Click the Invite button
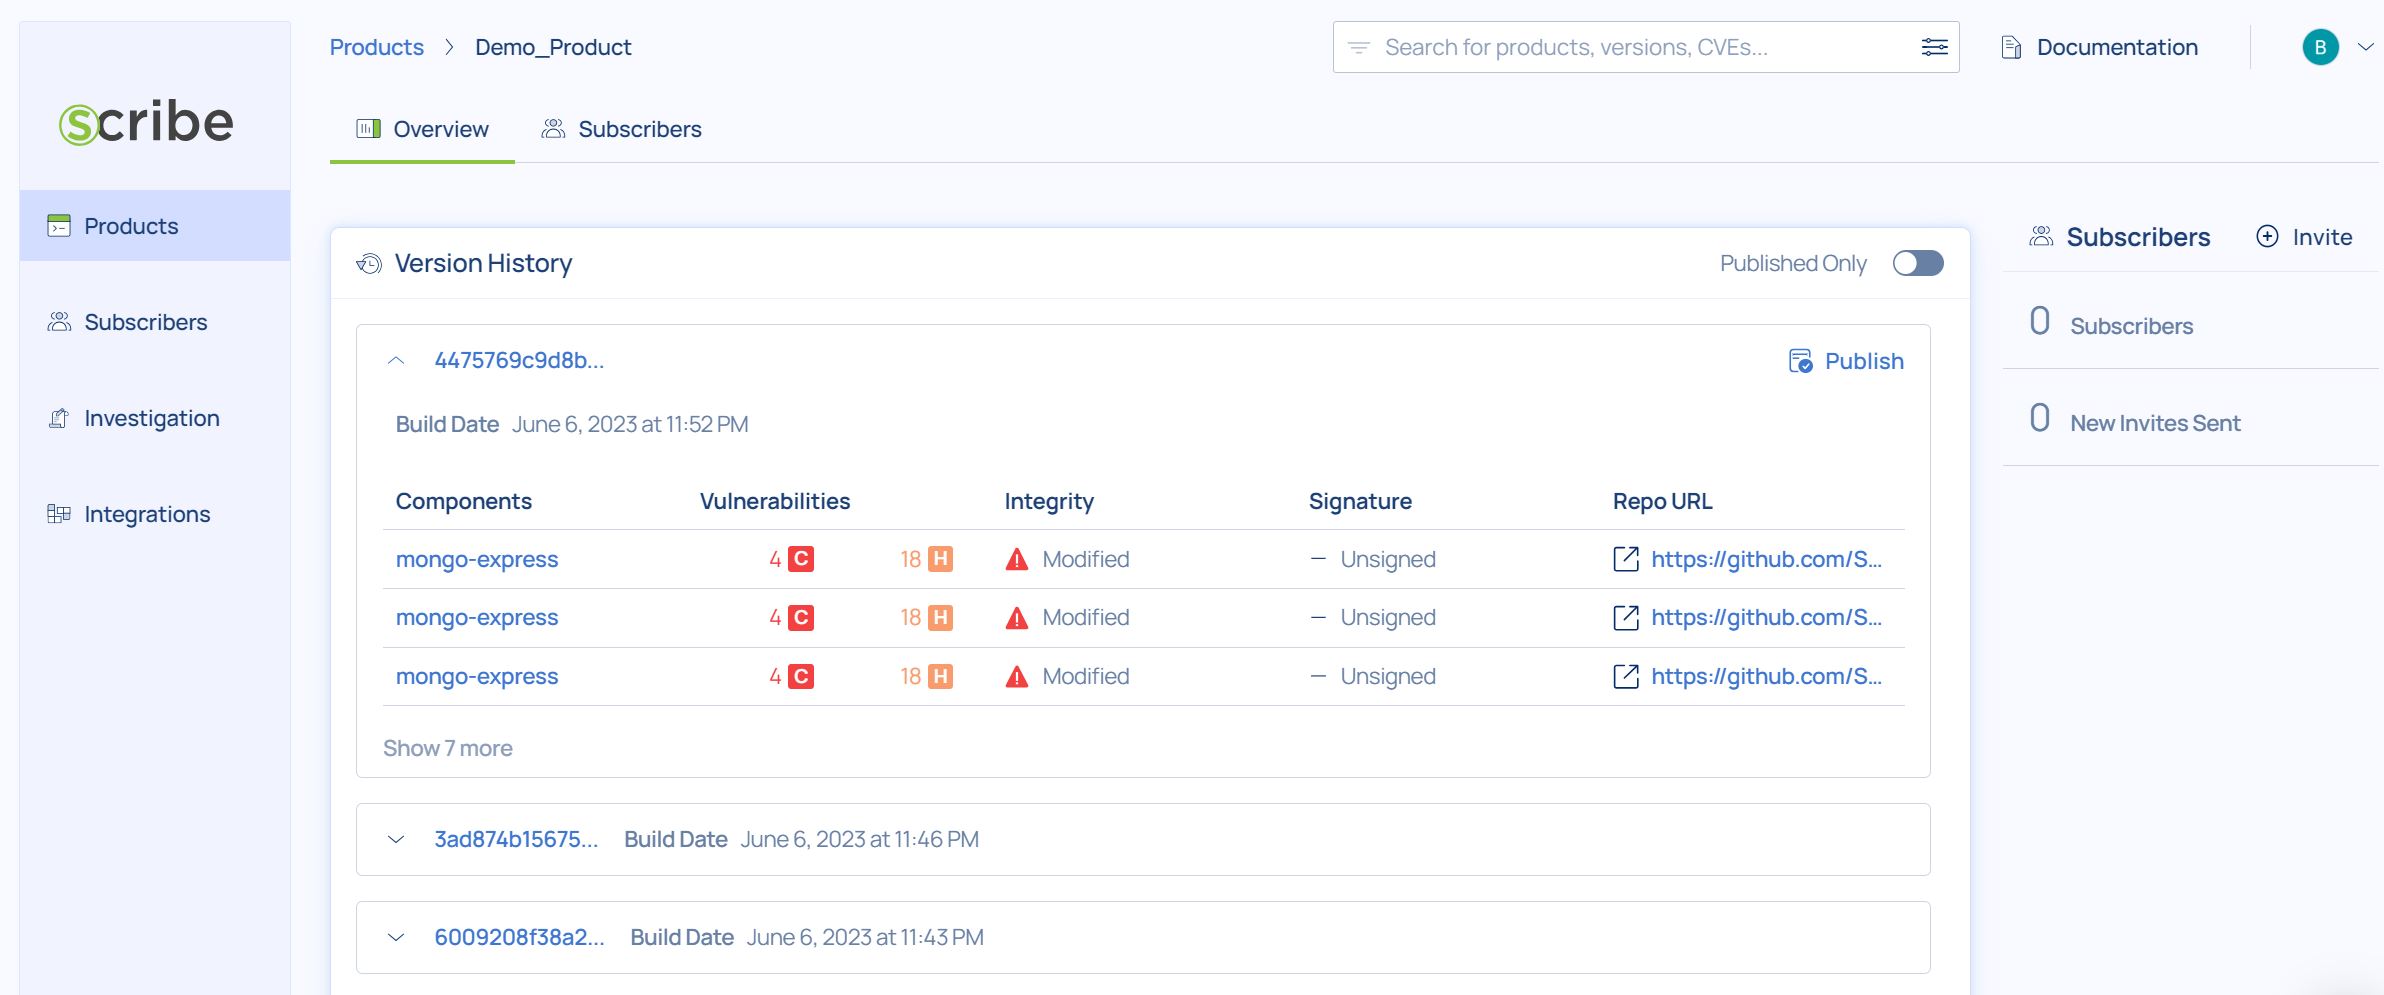This screenshot has height=995, width=2384. pos(2304,237)
